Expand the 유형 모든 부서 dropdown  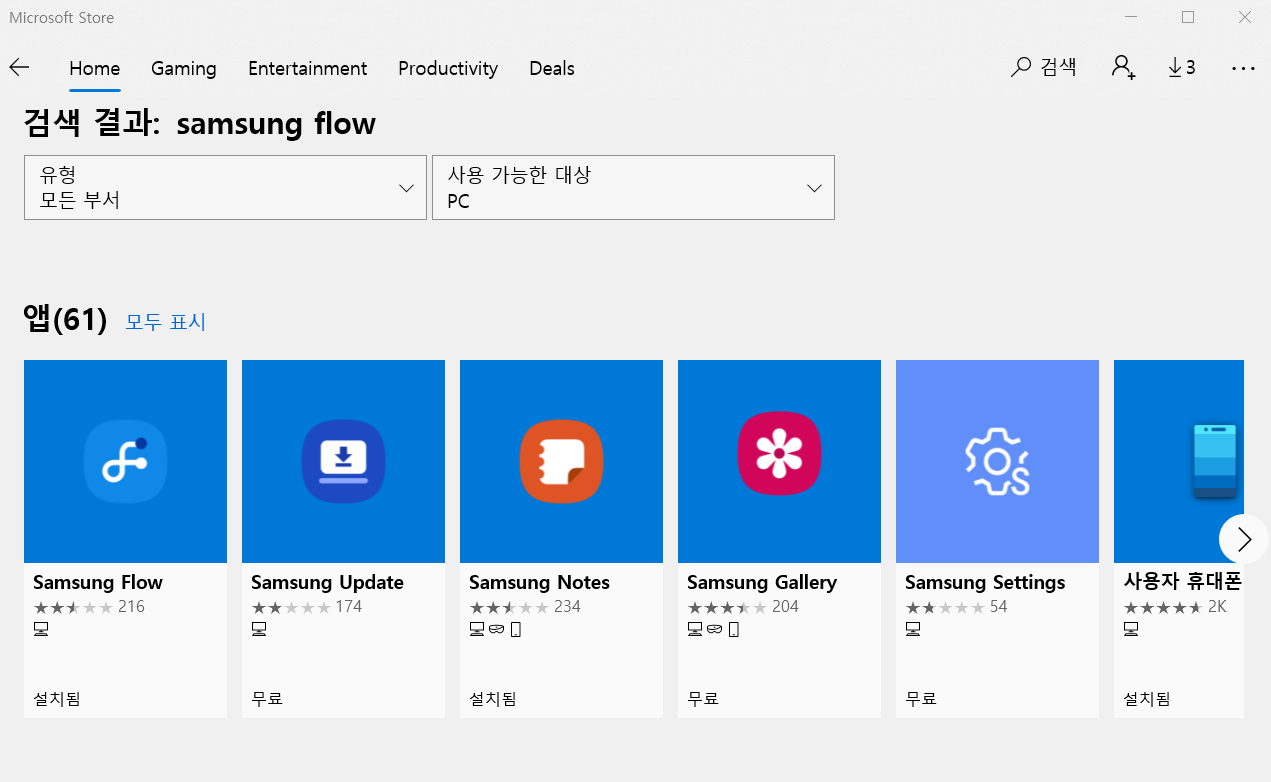[x=225, y=187]
